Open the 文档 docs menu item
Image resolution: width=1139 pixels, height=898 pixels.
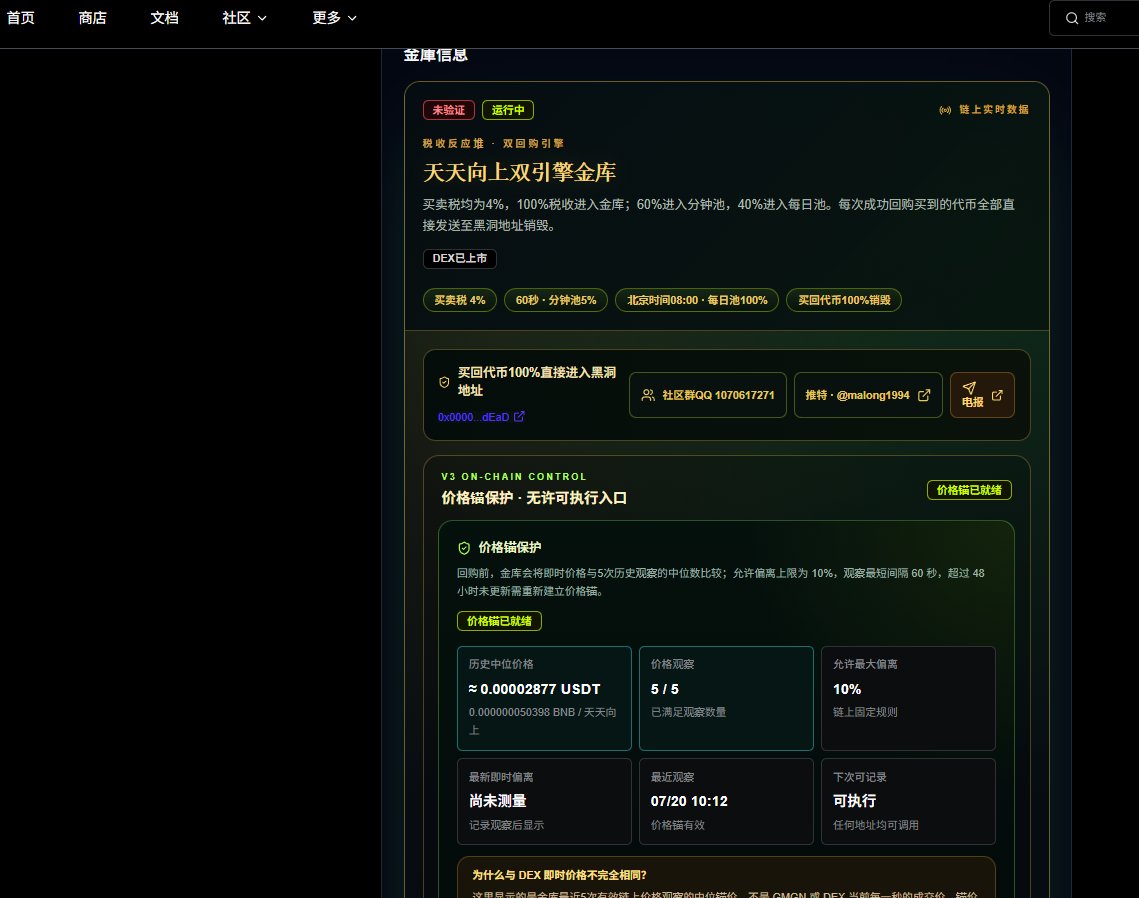pos(164,17)
